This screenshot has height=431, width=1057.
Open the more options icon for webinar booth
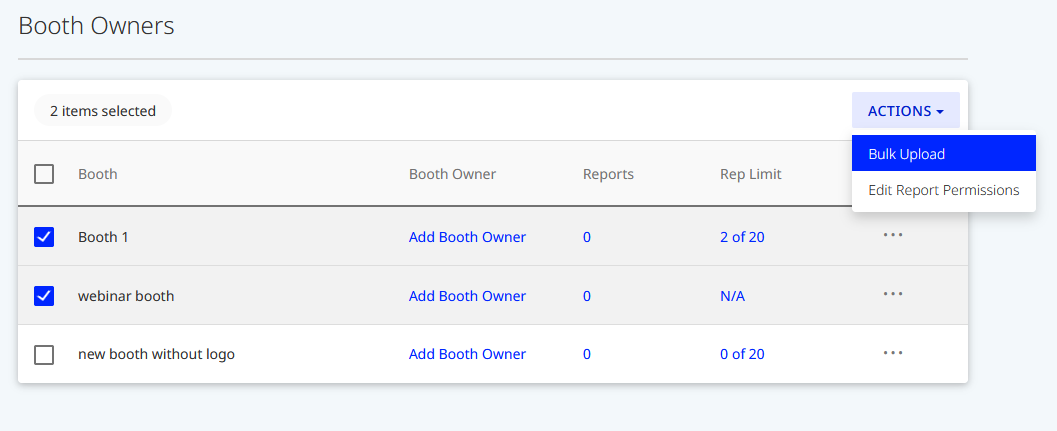(893, 293)
